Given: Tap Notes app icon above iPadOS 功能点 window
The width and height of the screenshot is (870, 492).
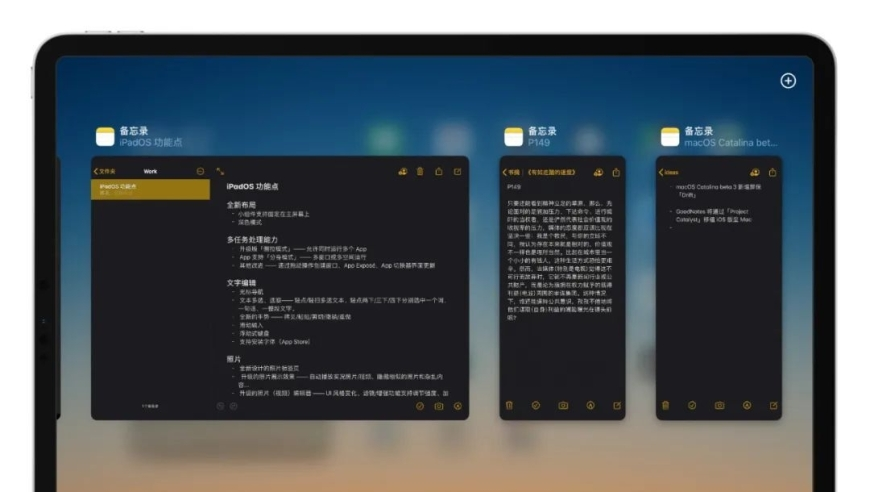Looking at the screenshot, I should click(x=105, y=136).
